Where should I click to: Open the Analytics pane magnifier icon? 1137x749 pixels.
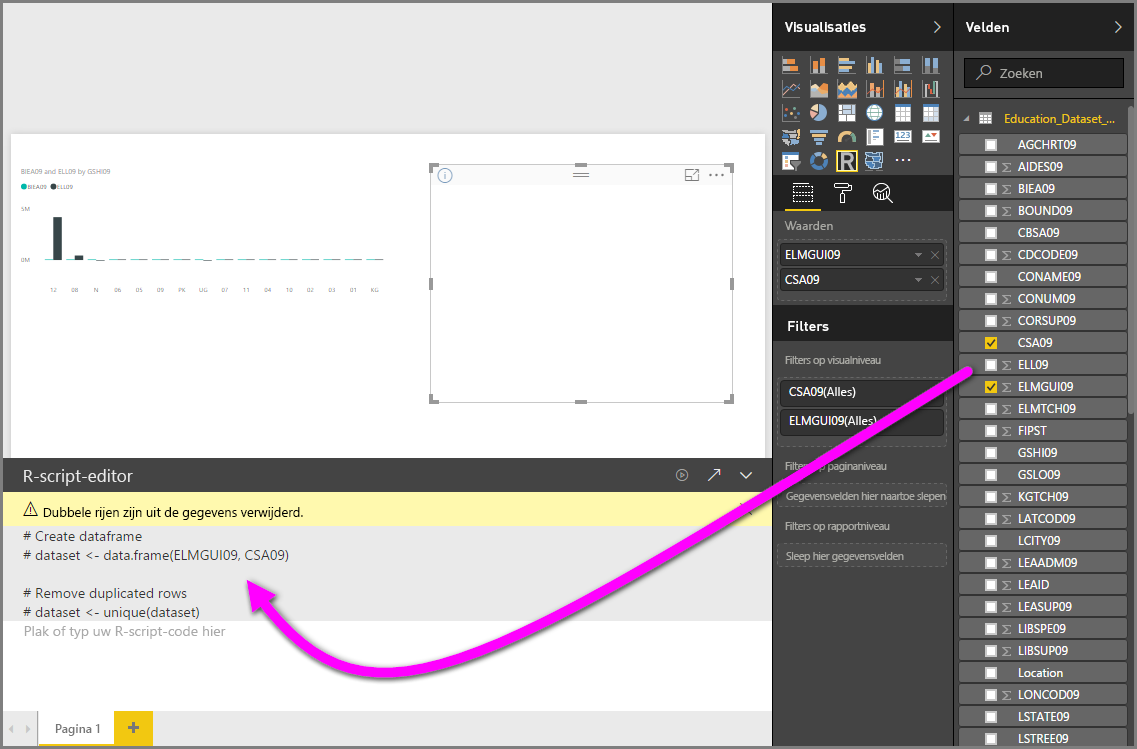[882, 193]
